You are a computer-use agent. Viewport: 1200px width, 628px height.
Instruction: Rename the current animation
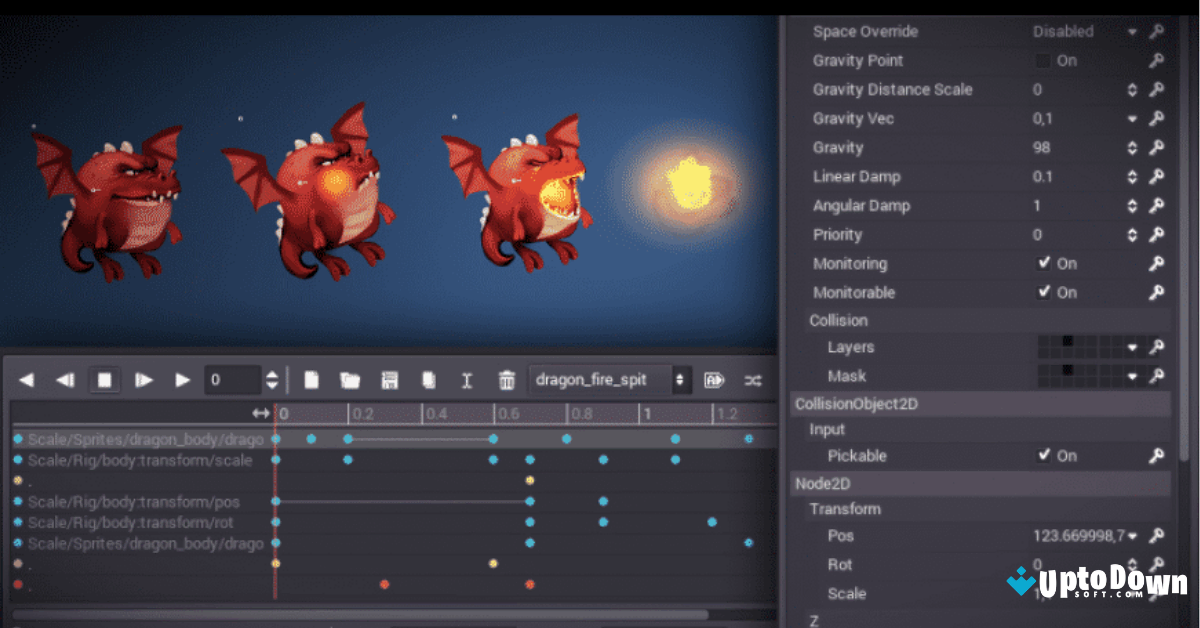pyautogui.click(x=468, y=380)
